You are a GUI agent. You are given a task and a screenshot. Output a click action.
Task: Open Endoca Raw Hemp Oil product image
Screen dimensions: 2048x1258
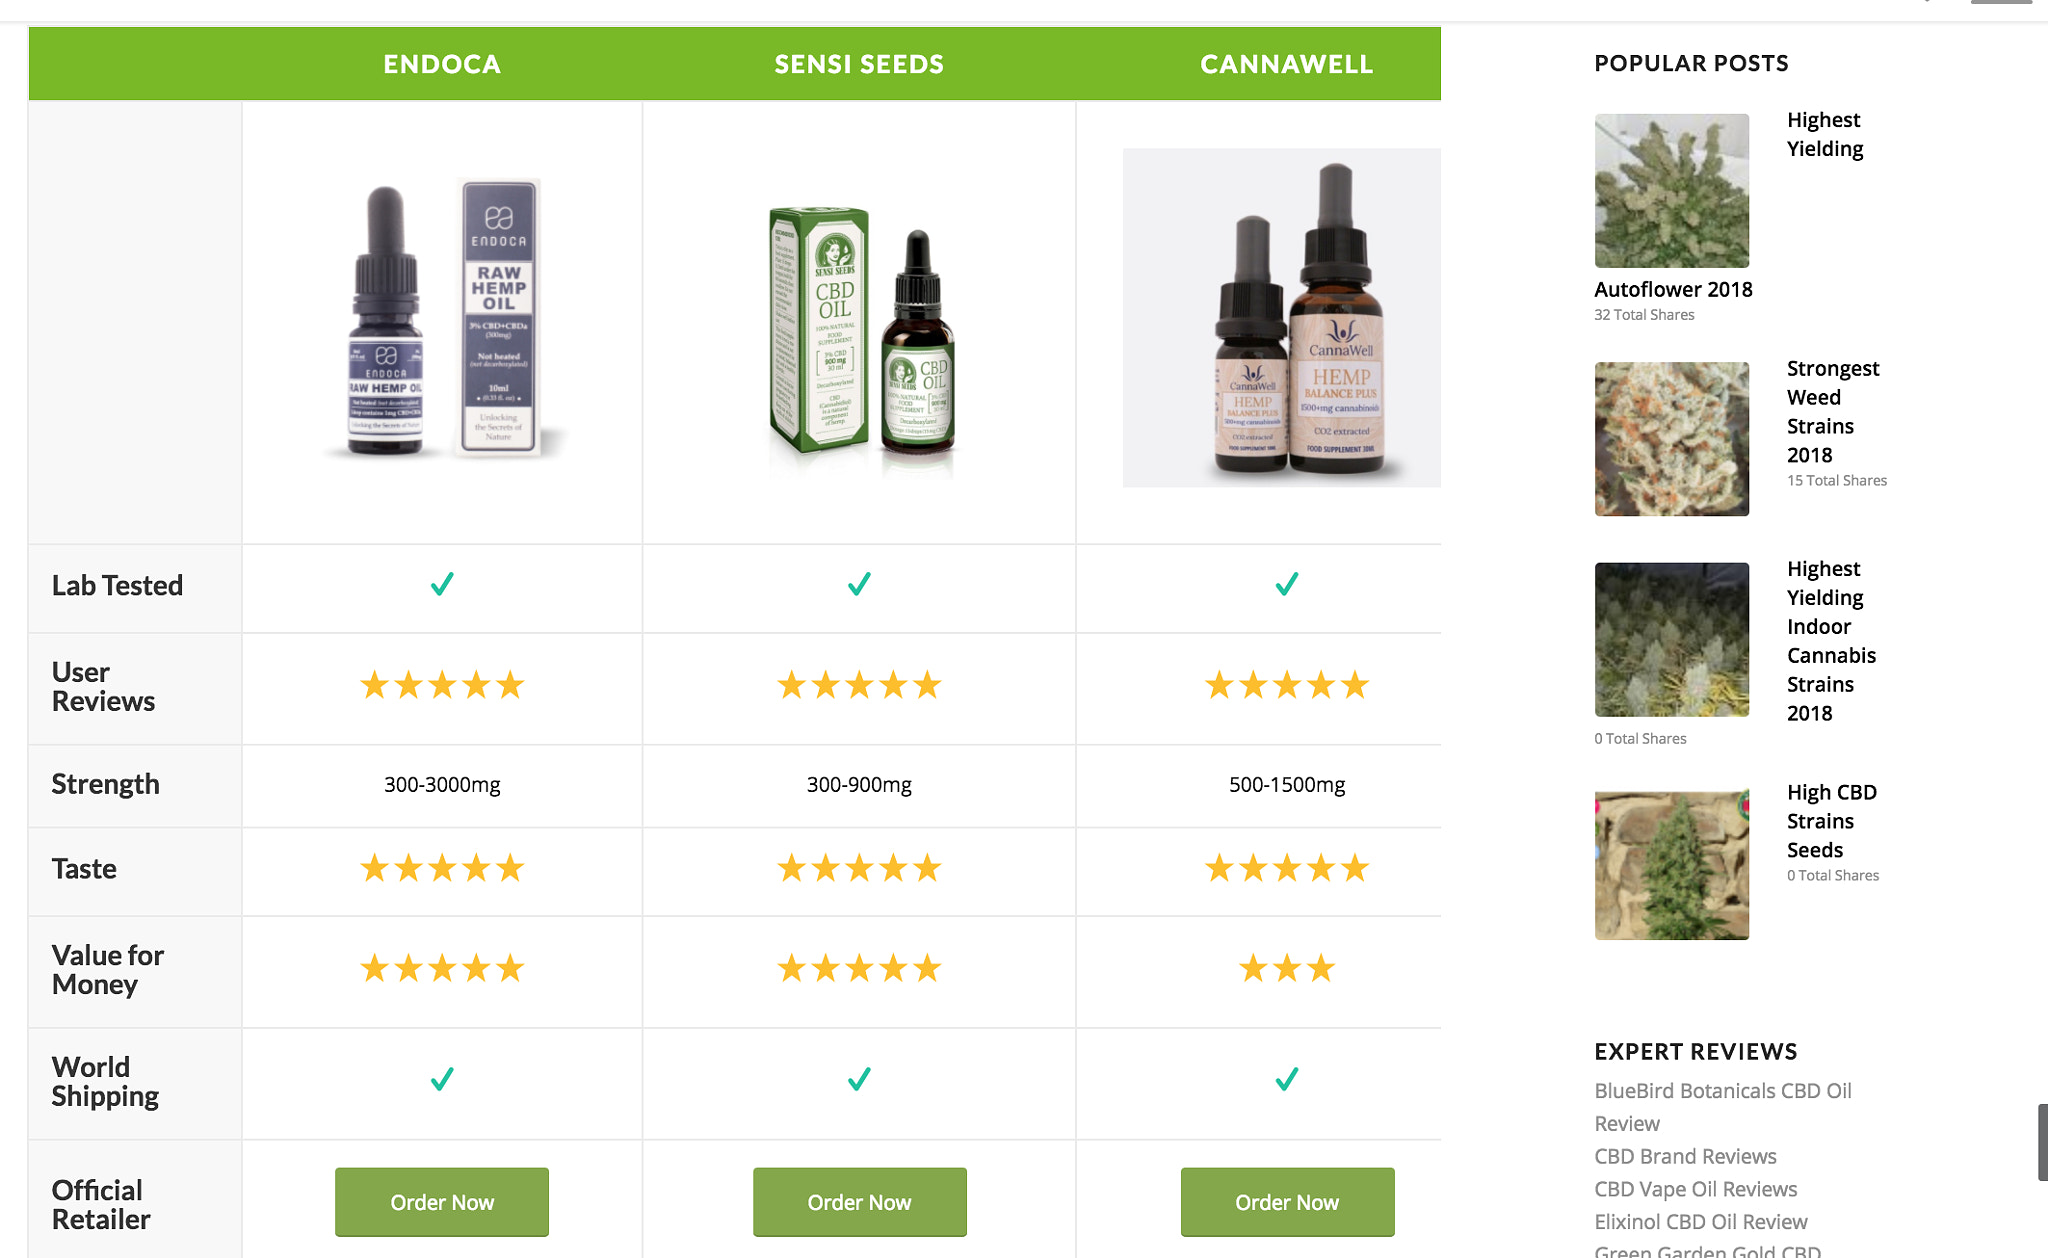(x=442, y=318)
